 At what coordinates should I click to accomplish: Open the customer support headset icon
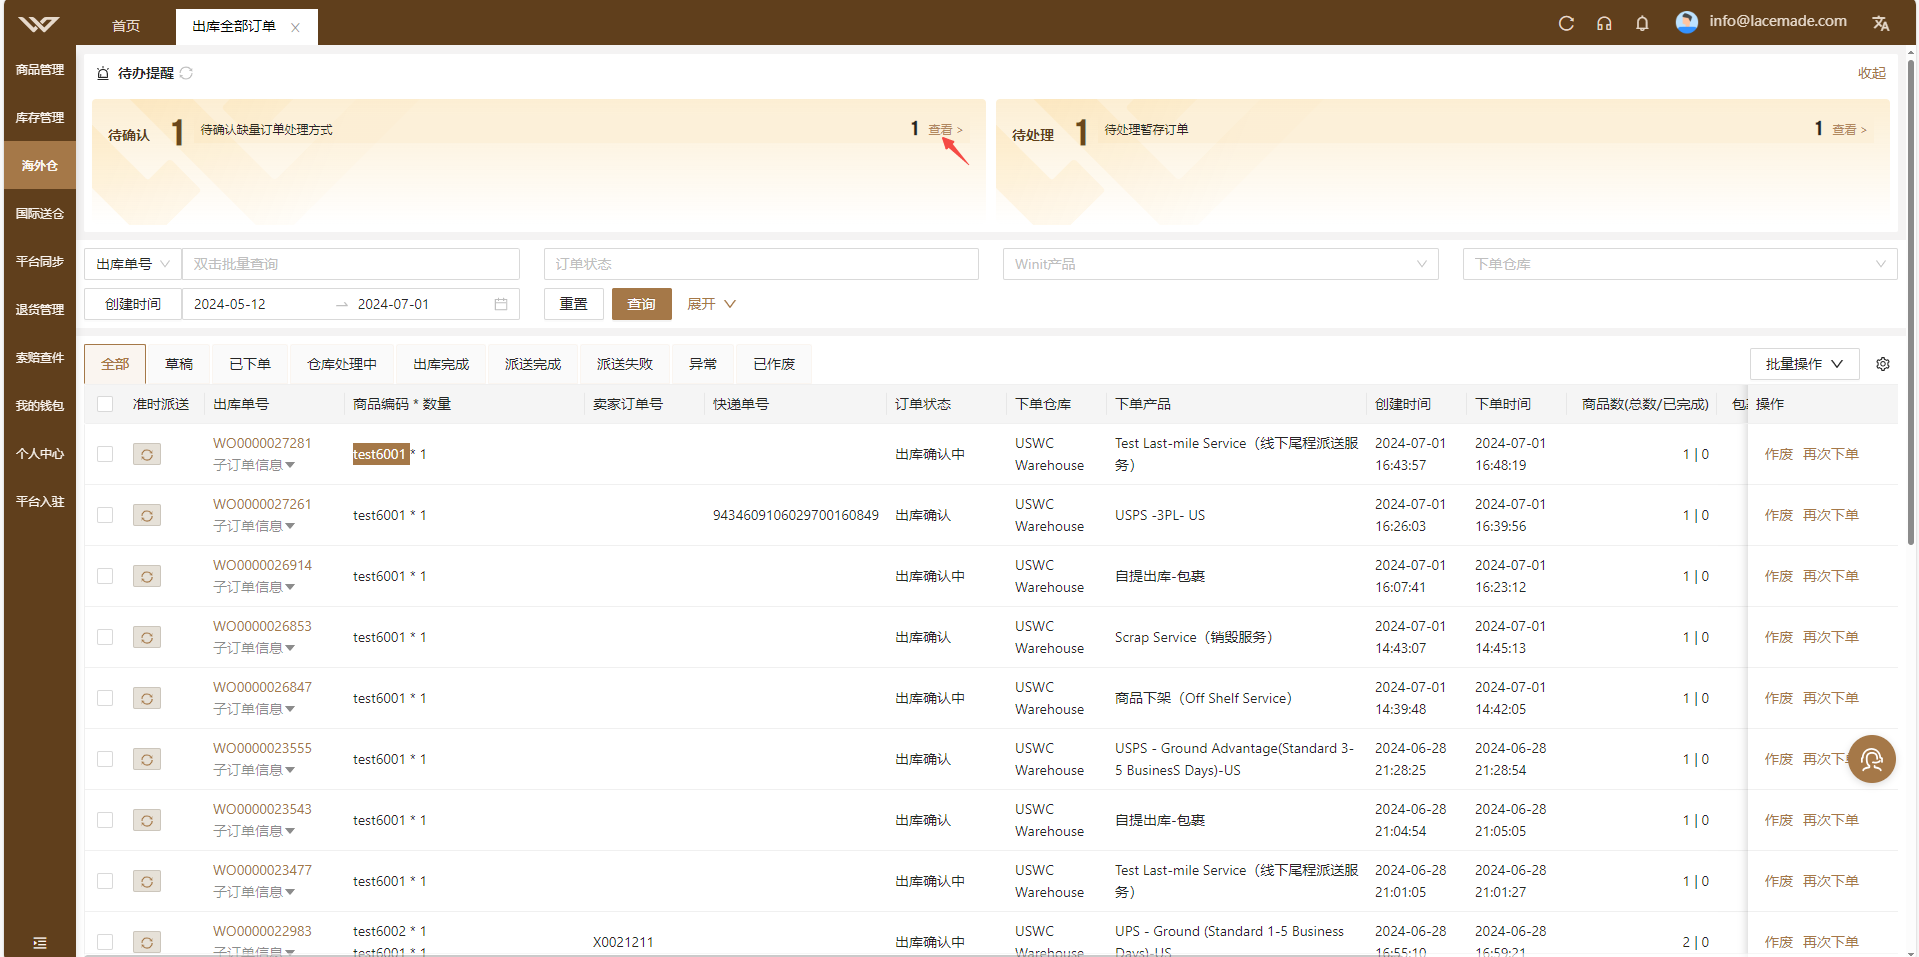tap(1604, 23)
